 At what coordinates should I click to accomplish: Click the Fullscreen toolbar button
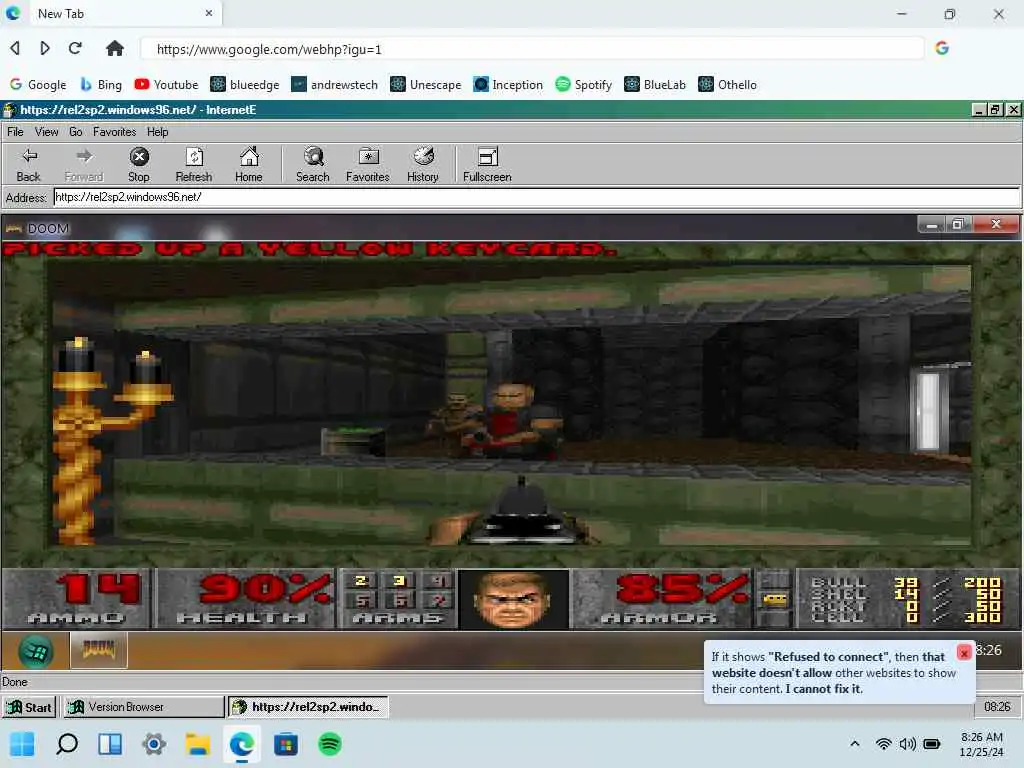(487, 165)
